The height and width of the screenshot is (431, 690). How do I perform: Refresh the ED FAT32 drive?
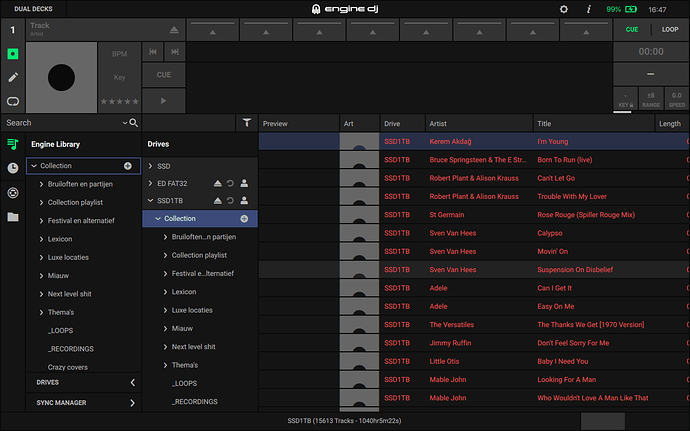click(x=230, y=183)
